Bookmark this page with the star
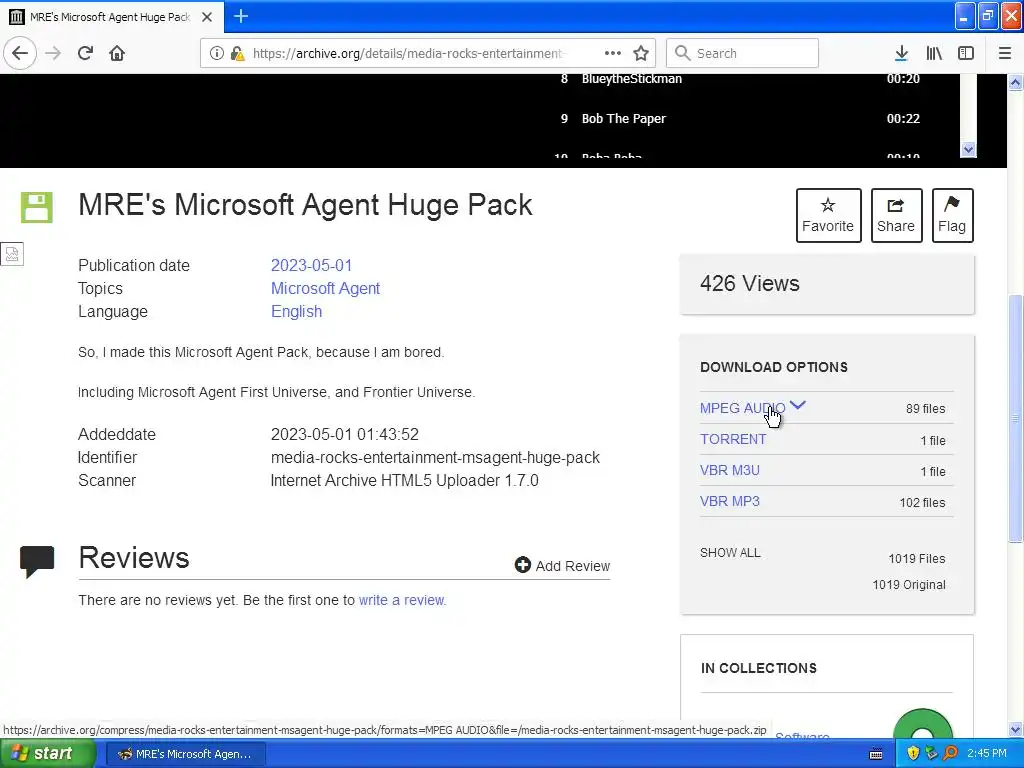This screenshot has height=768, width=1024. (x=641, y=53)
